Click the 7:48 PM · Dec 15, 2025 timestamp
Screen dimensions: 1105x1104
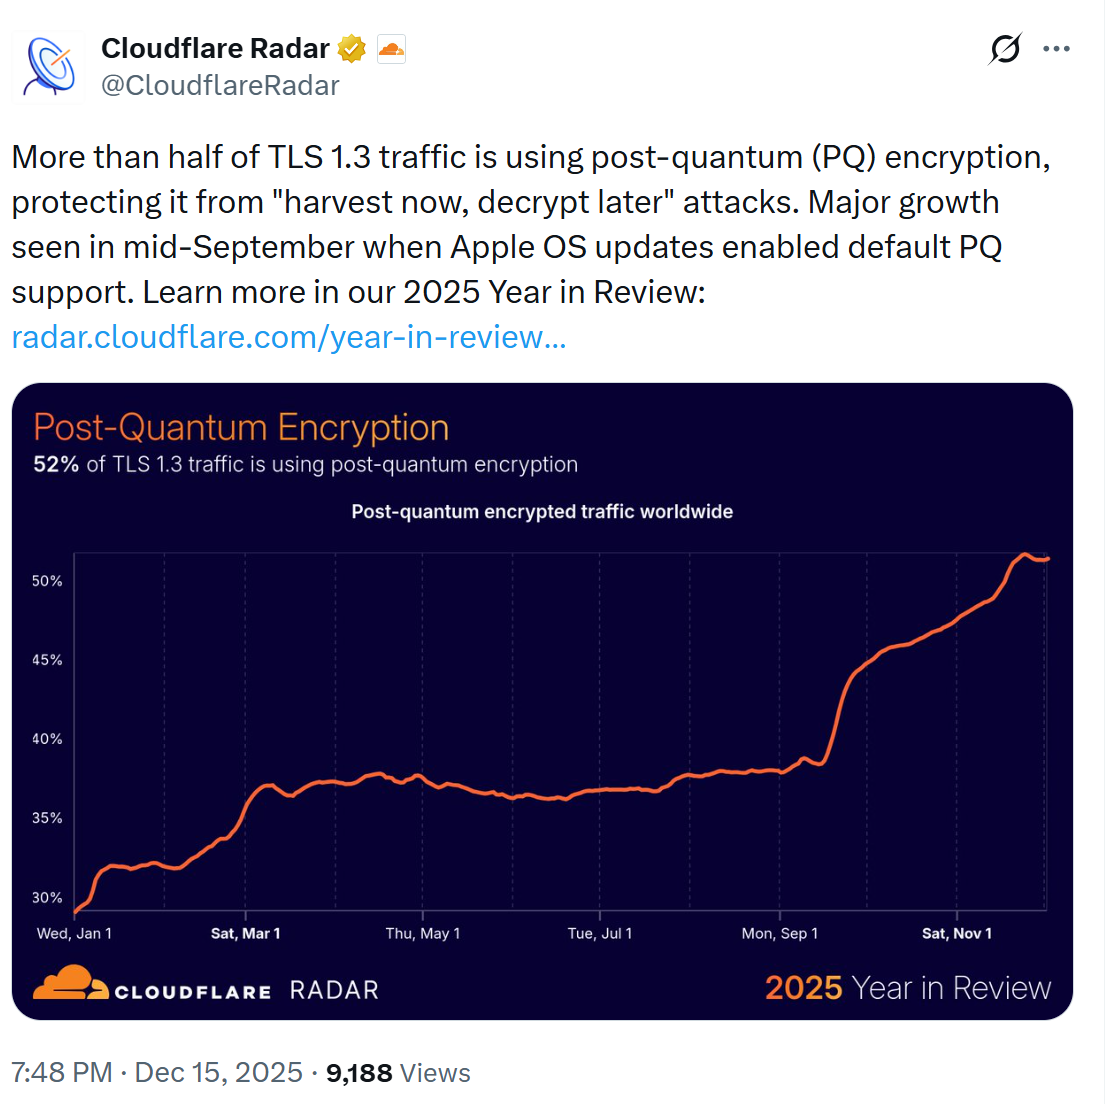coord(156,1073)
